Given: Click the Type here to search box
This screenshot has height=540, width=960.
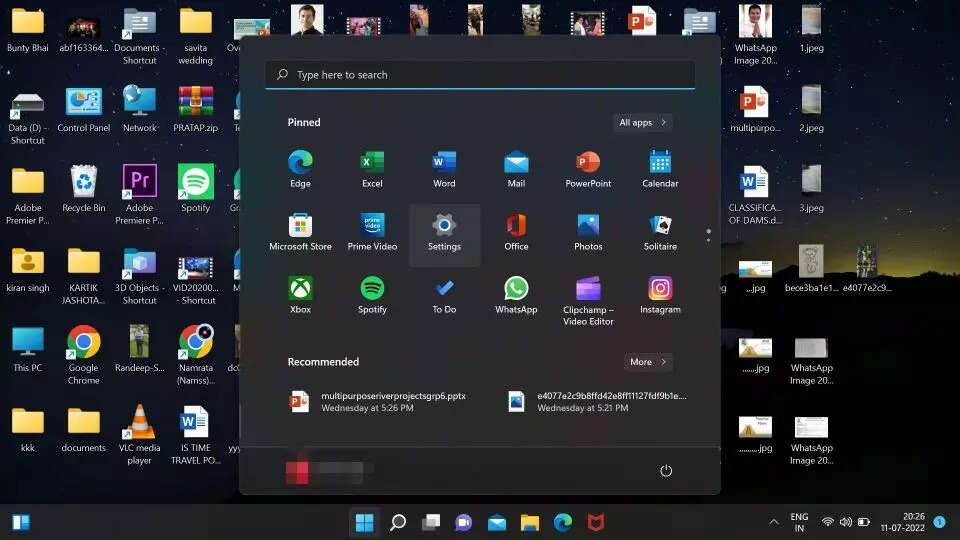Looking at the screenshot, I should [x=480, y=75].
